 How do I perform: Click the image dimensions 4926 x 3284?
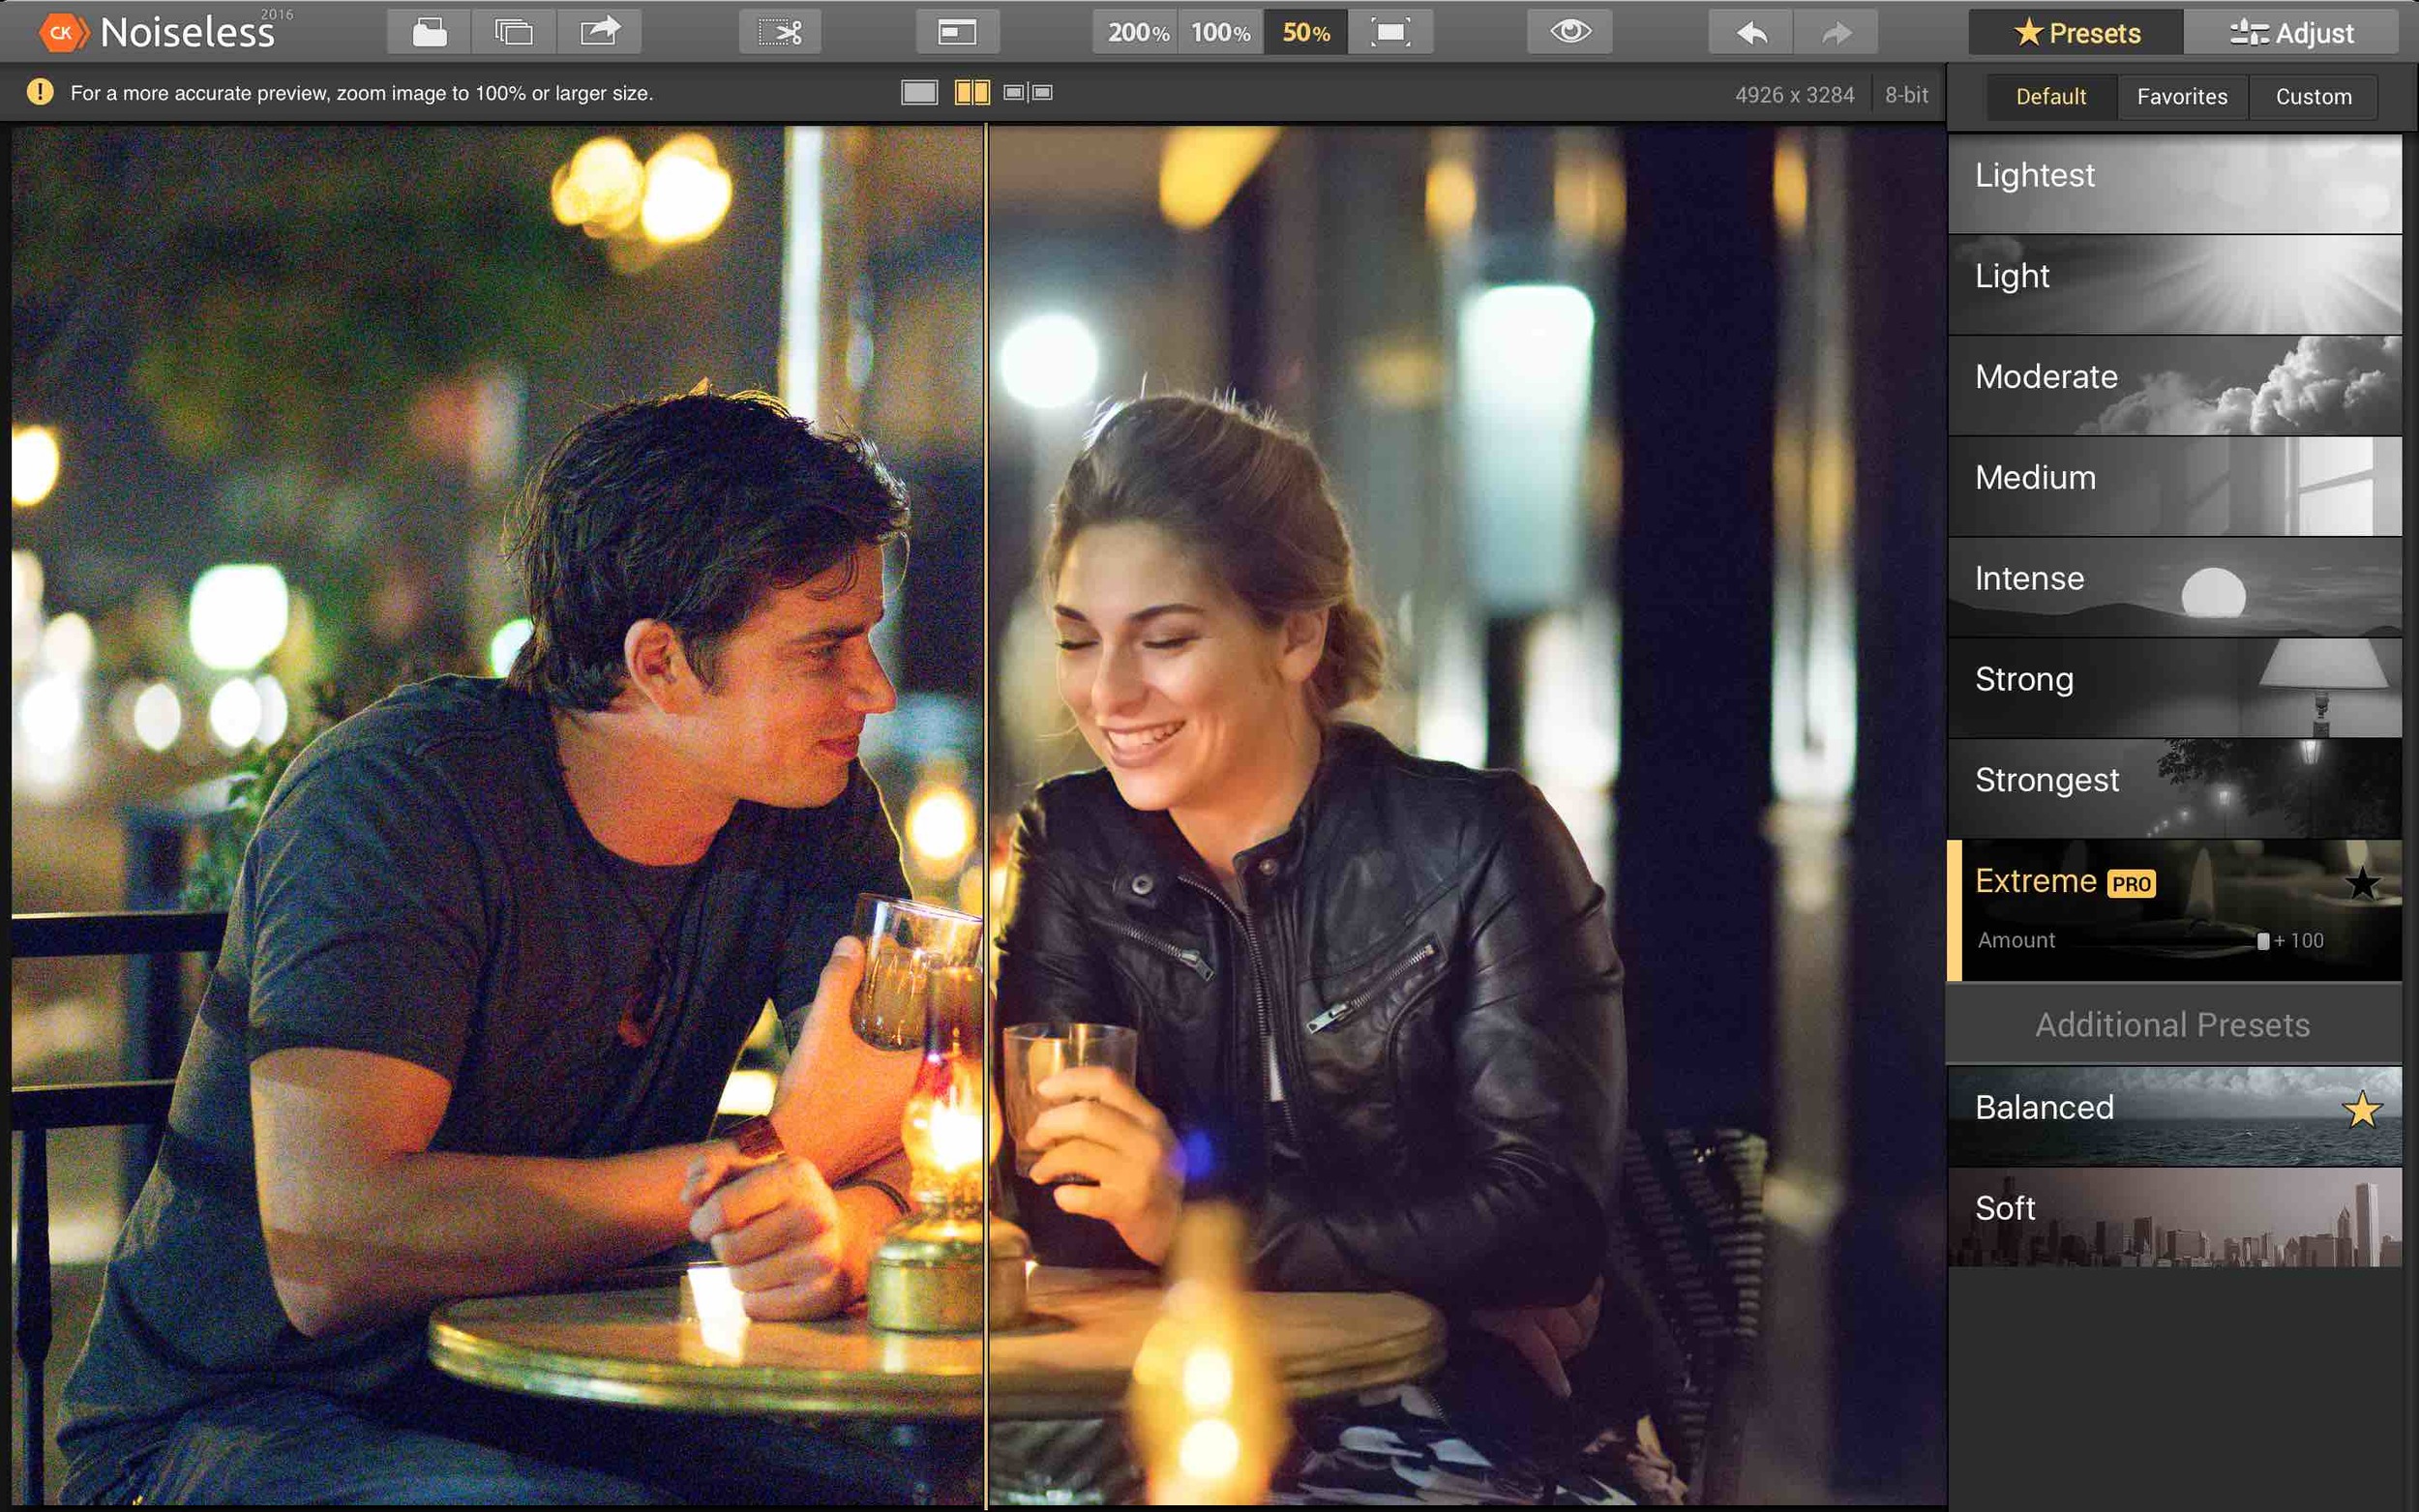(1794, 95)
